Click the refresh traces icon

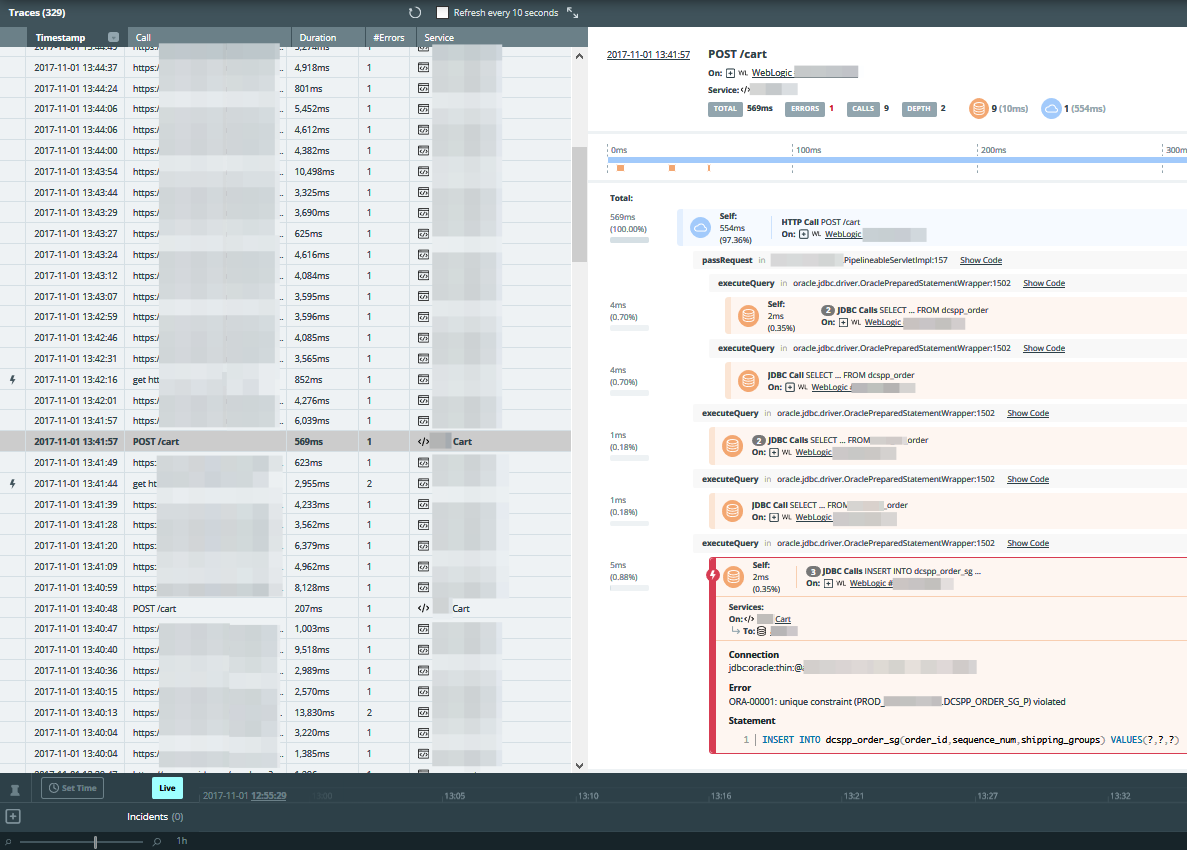click(x=414, y=13)
